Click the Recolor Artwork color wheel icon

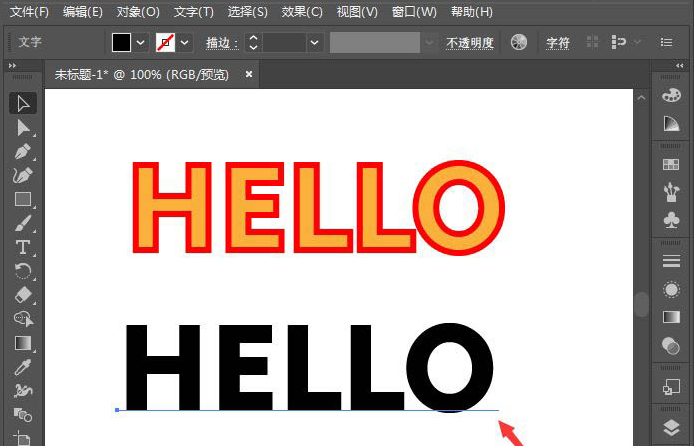coord(519,42)
